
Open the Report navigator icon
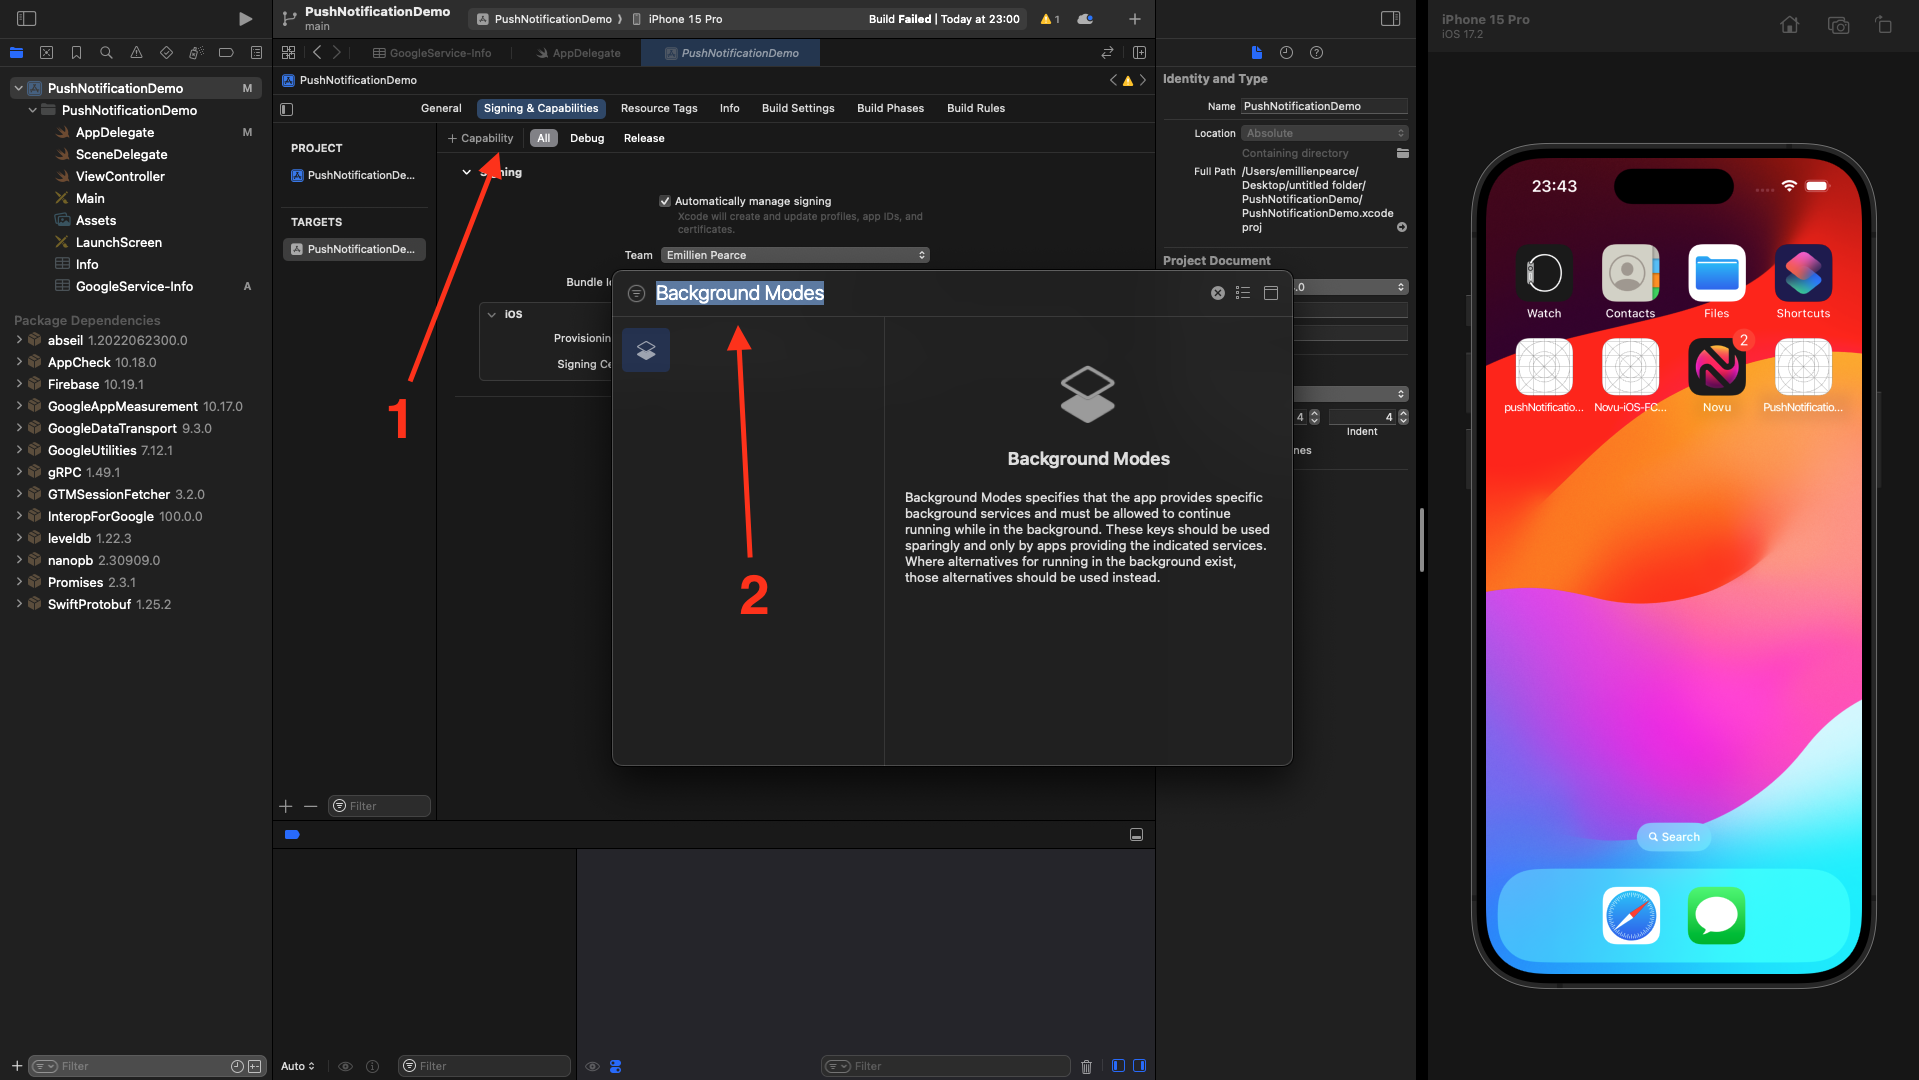click(256, 52)
